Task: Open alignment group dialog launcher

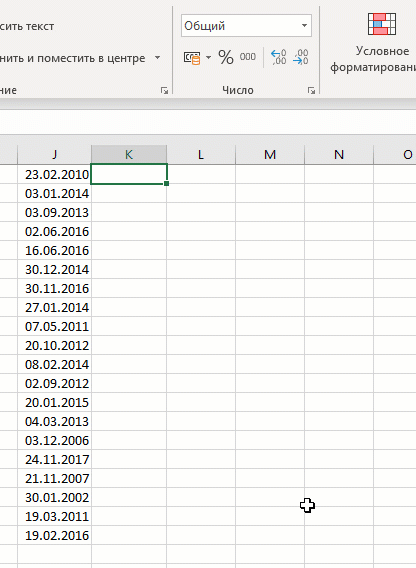Action: click(x=165, y=91)
